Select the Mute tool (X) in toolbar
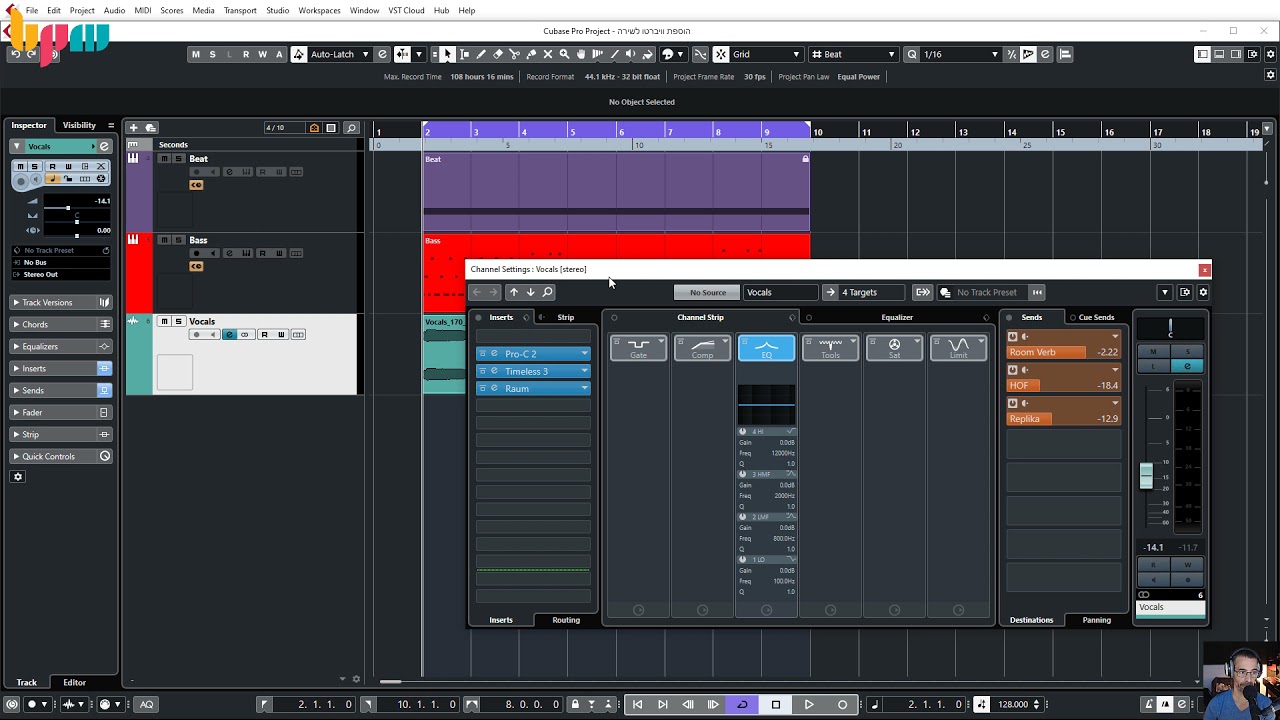 (547, 54)
